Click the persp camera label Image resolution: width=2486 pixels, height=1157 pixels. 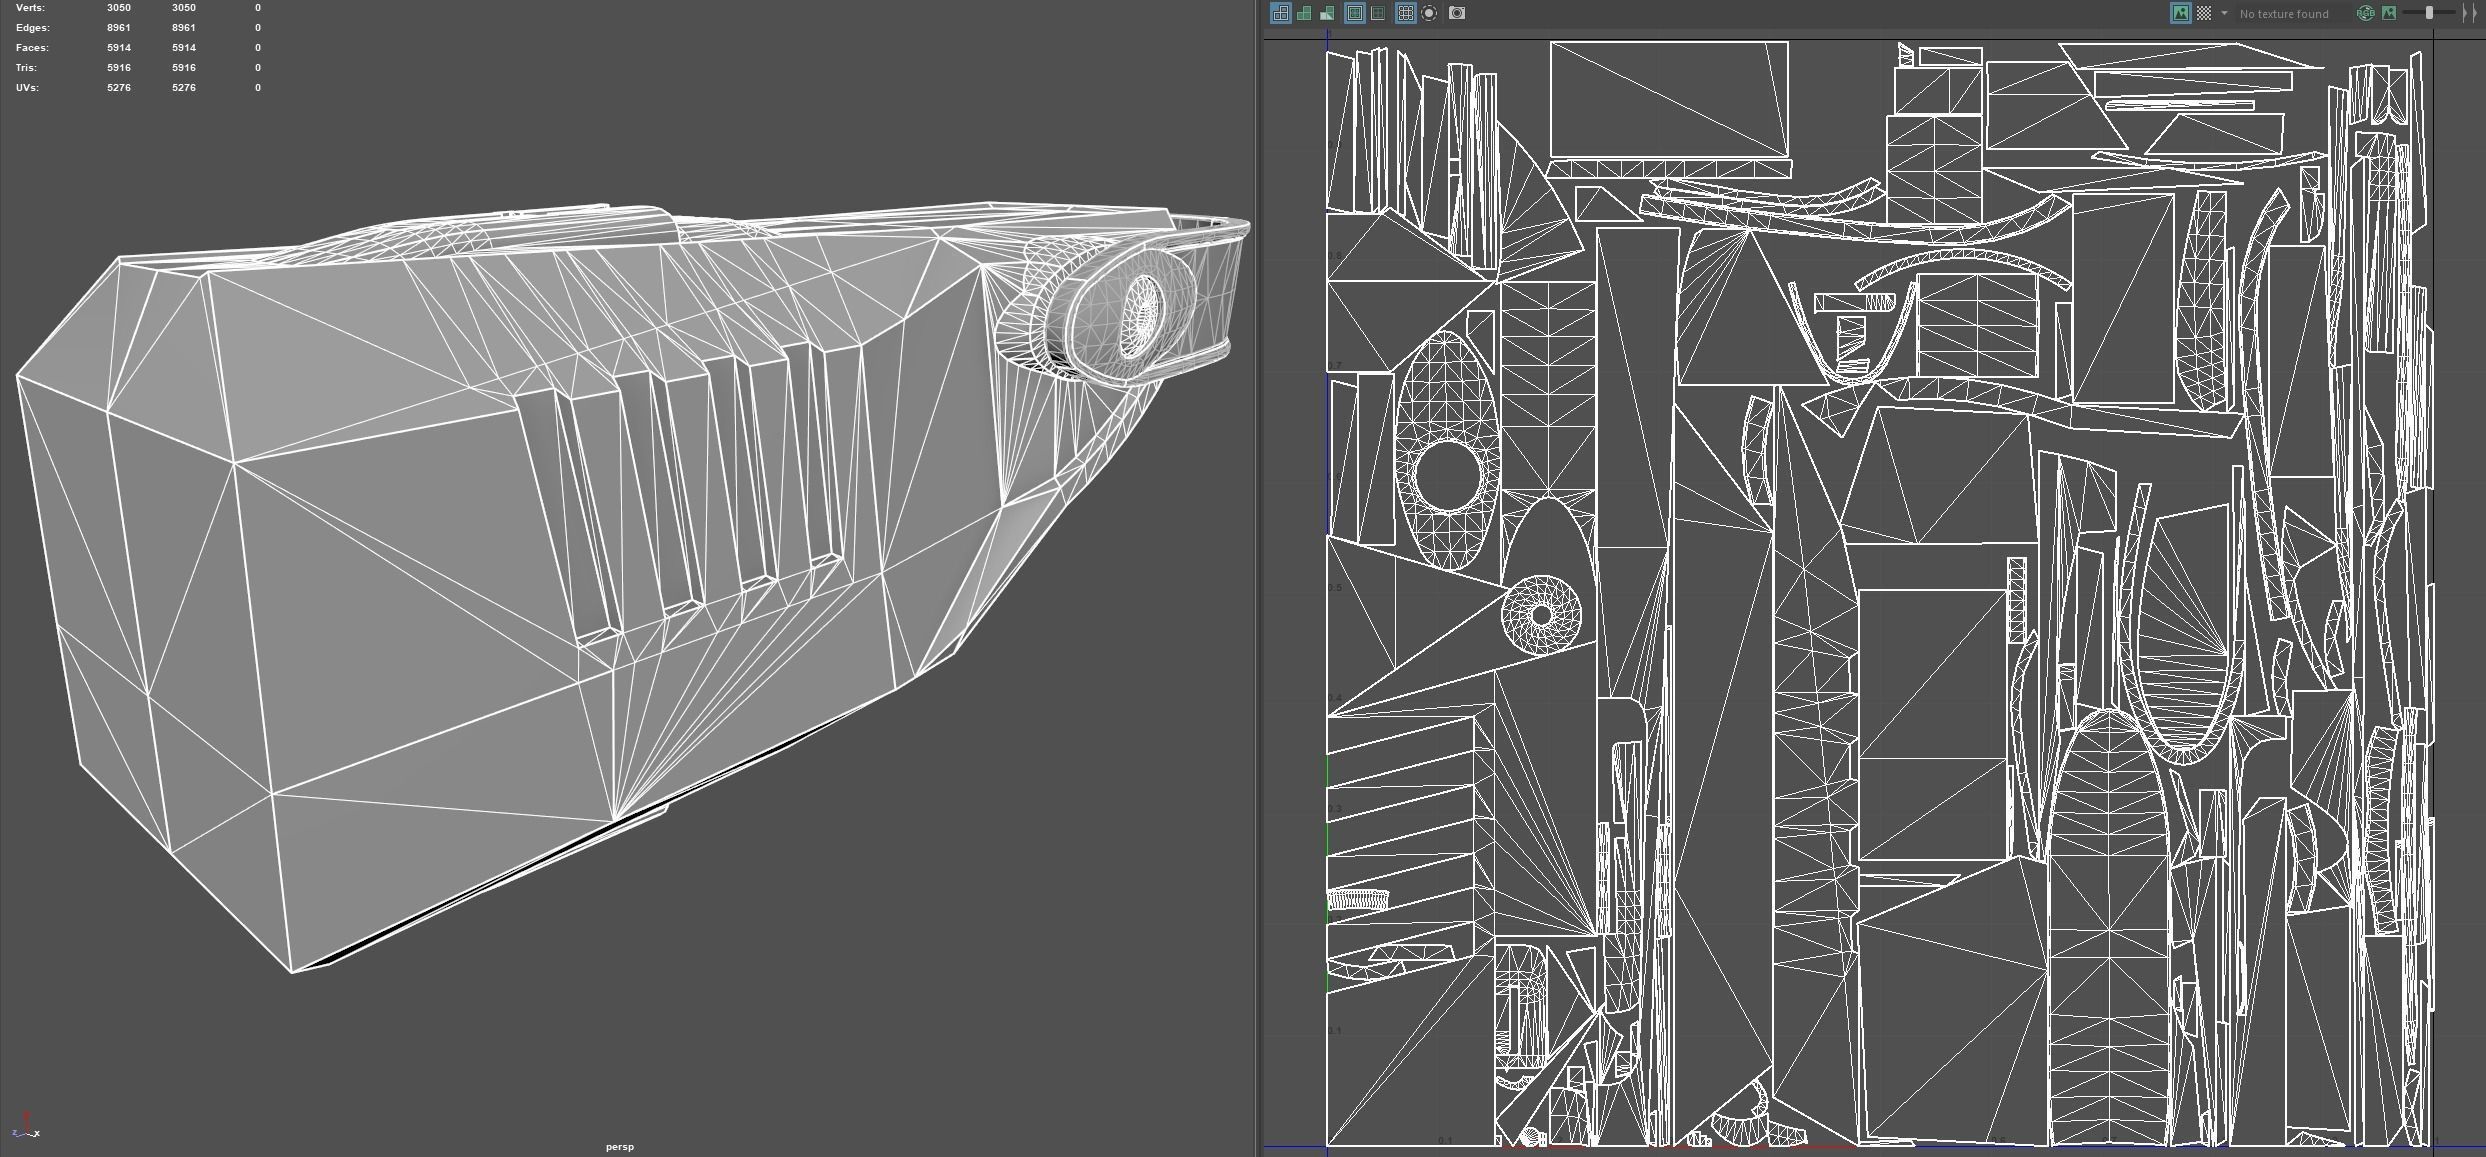619,1146
